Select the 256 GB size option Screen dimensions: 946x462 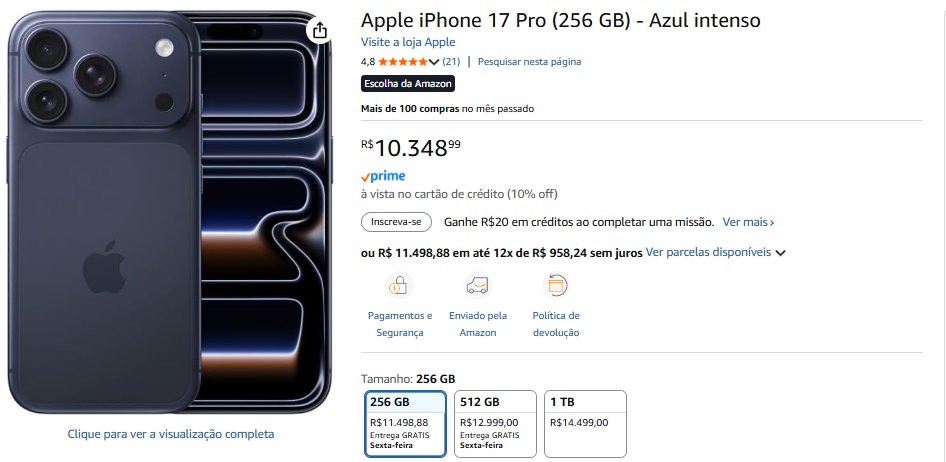406,423
